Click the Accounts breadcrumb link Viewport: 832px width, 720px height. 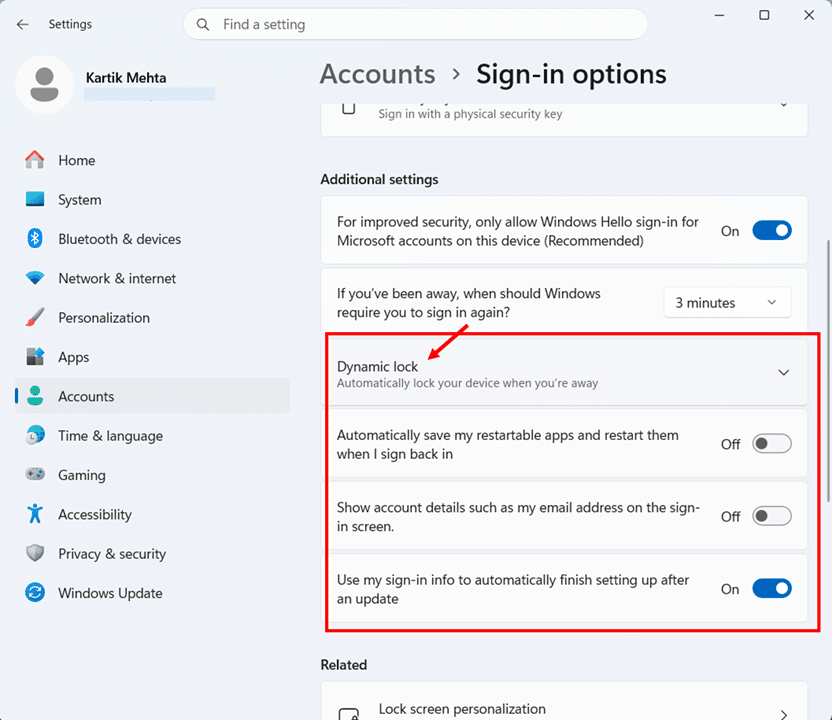click(377, 74)
